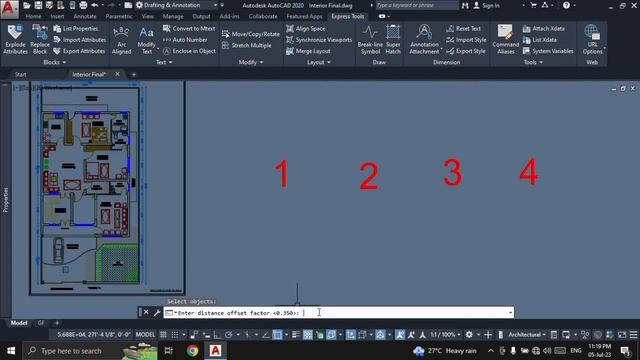
Task: Toggle the drawing grid display
Action: click(x=163, y=335)
